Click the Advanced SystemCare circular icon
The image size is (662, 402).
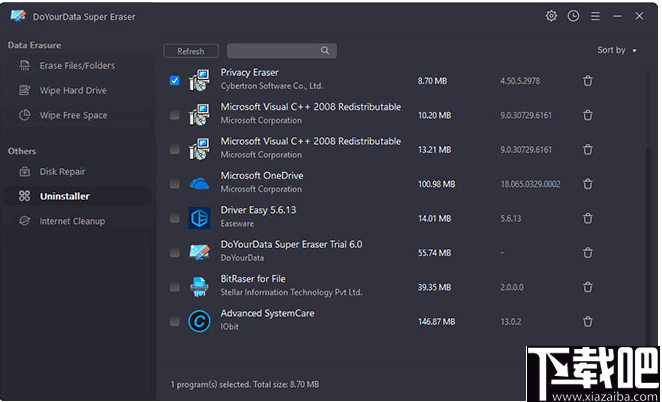tap(199, 321)
